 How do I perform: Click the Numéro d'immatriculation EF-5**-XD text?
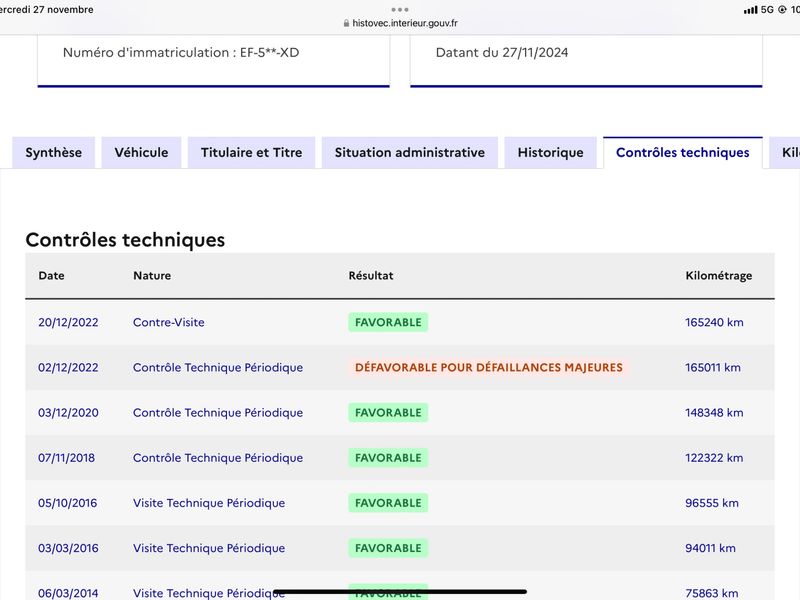[181, 53]
